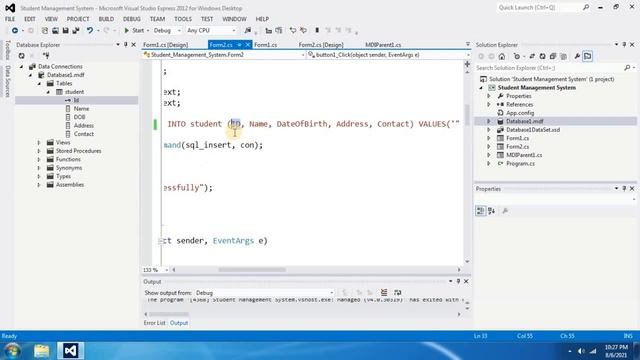Click the Solution Explorer Refresh icon
640x360 pixels.
[x=542, y=56]
